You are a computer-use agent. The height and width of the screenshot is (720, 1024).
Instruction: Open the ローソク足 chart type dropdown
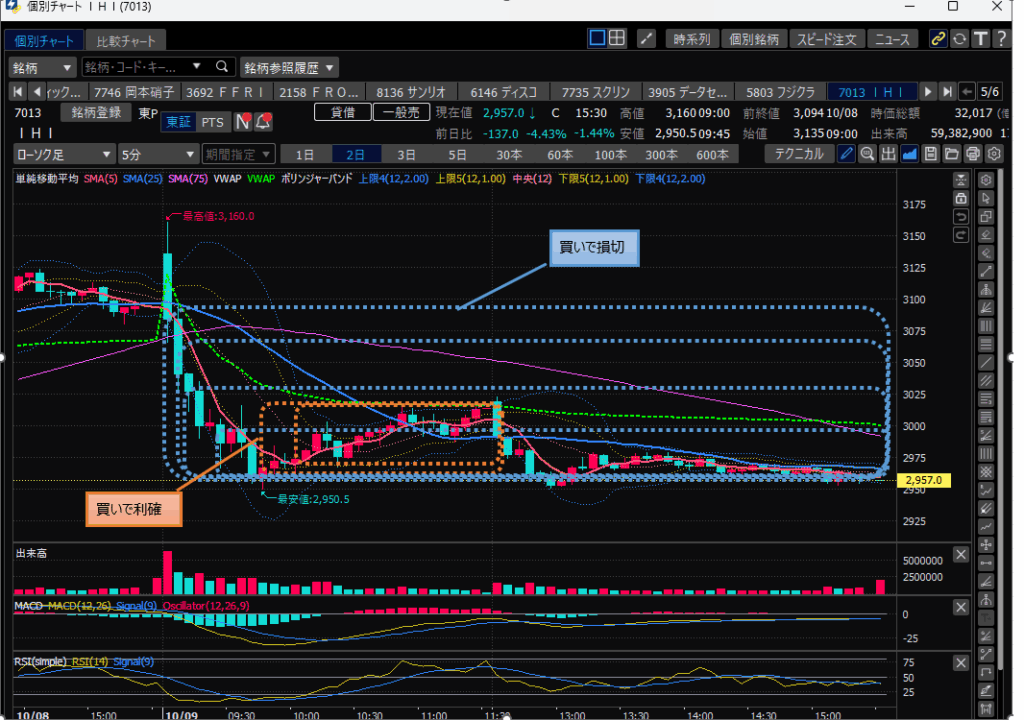tap(63, 154)
